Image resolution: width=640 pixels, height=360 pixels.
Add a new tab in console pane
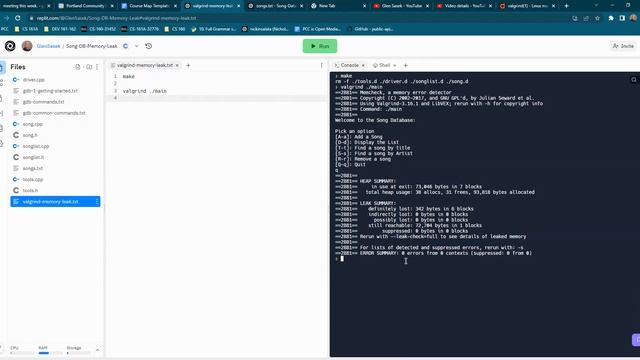[x=405, y=65]
